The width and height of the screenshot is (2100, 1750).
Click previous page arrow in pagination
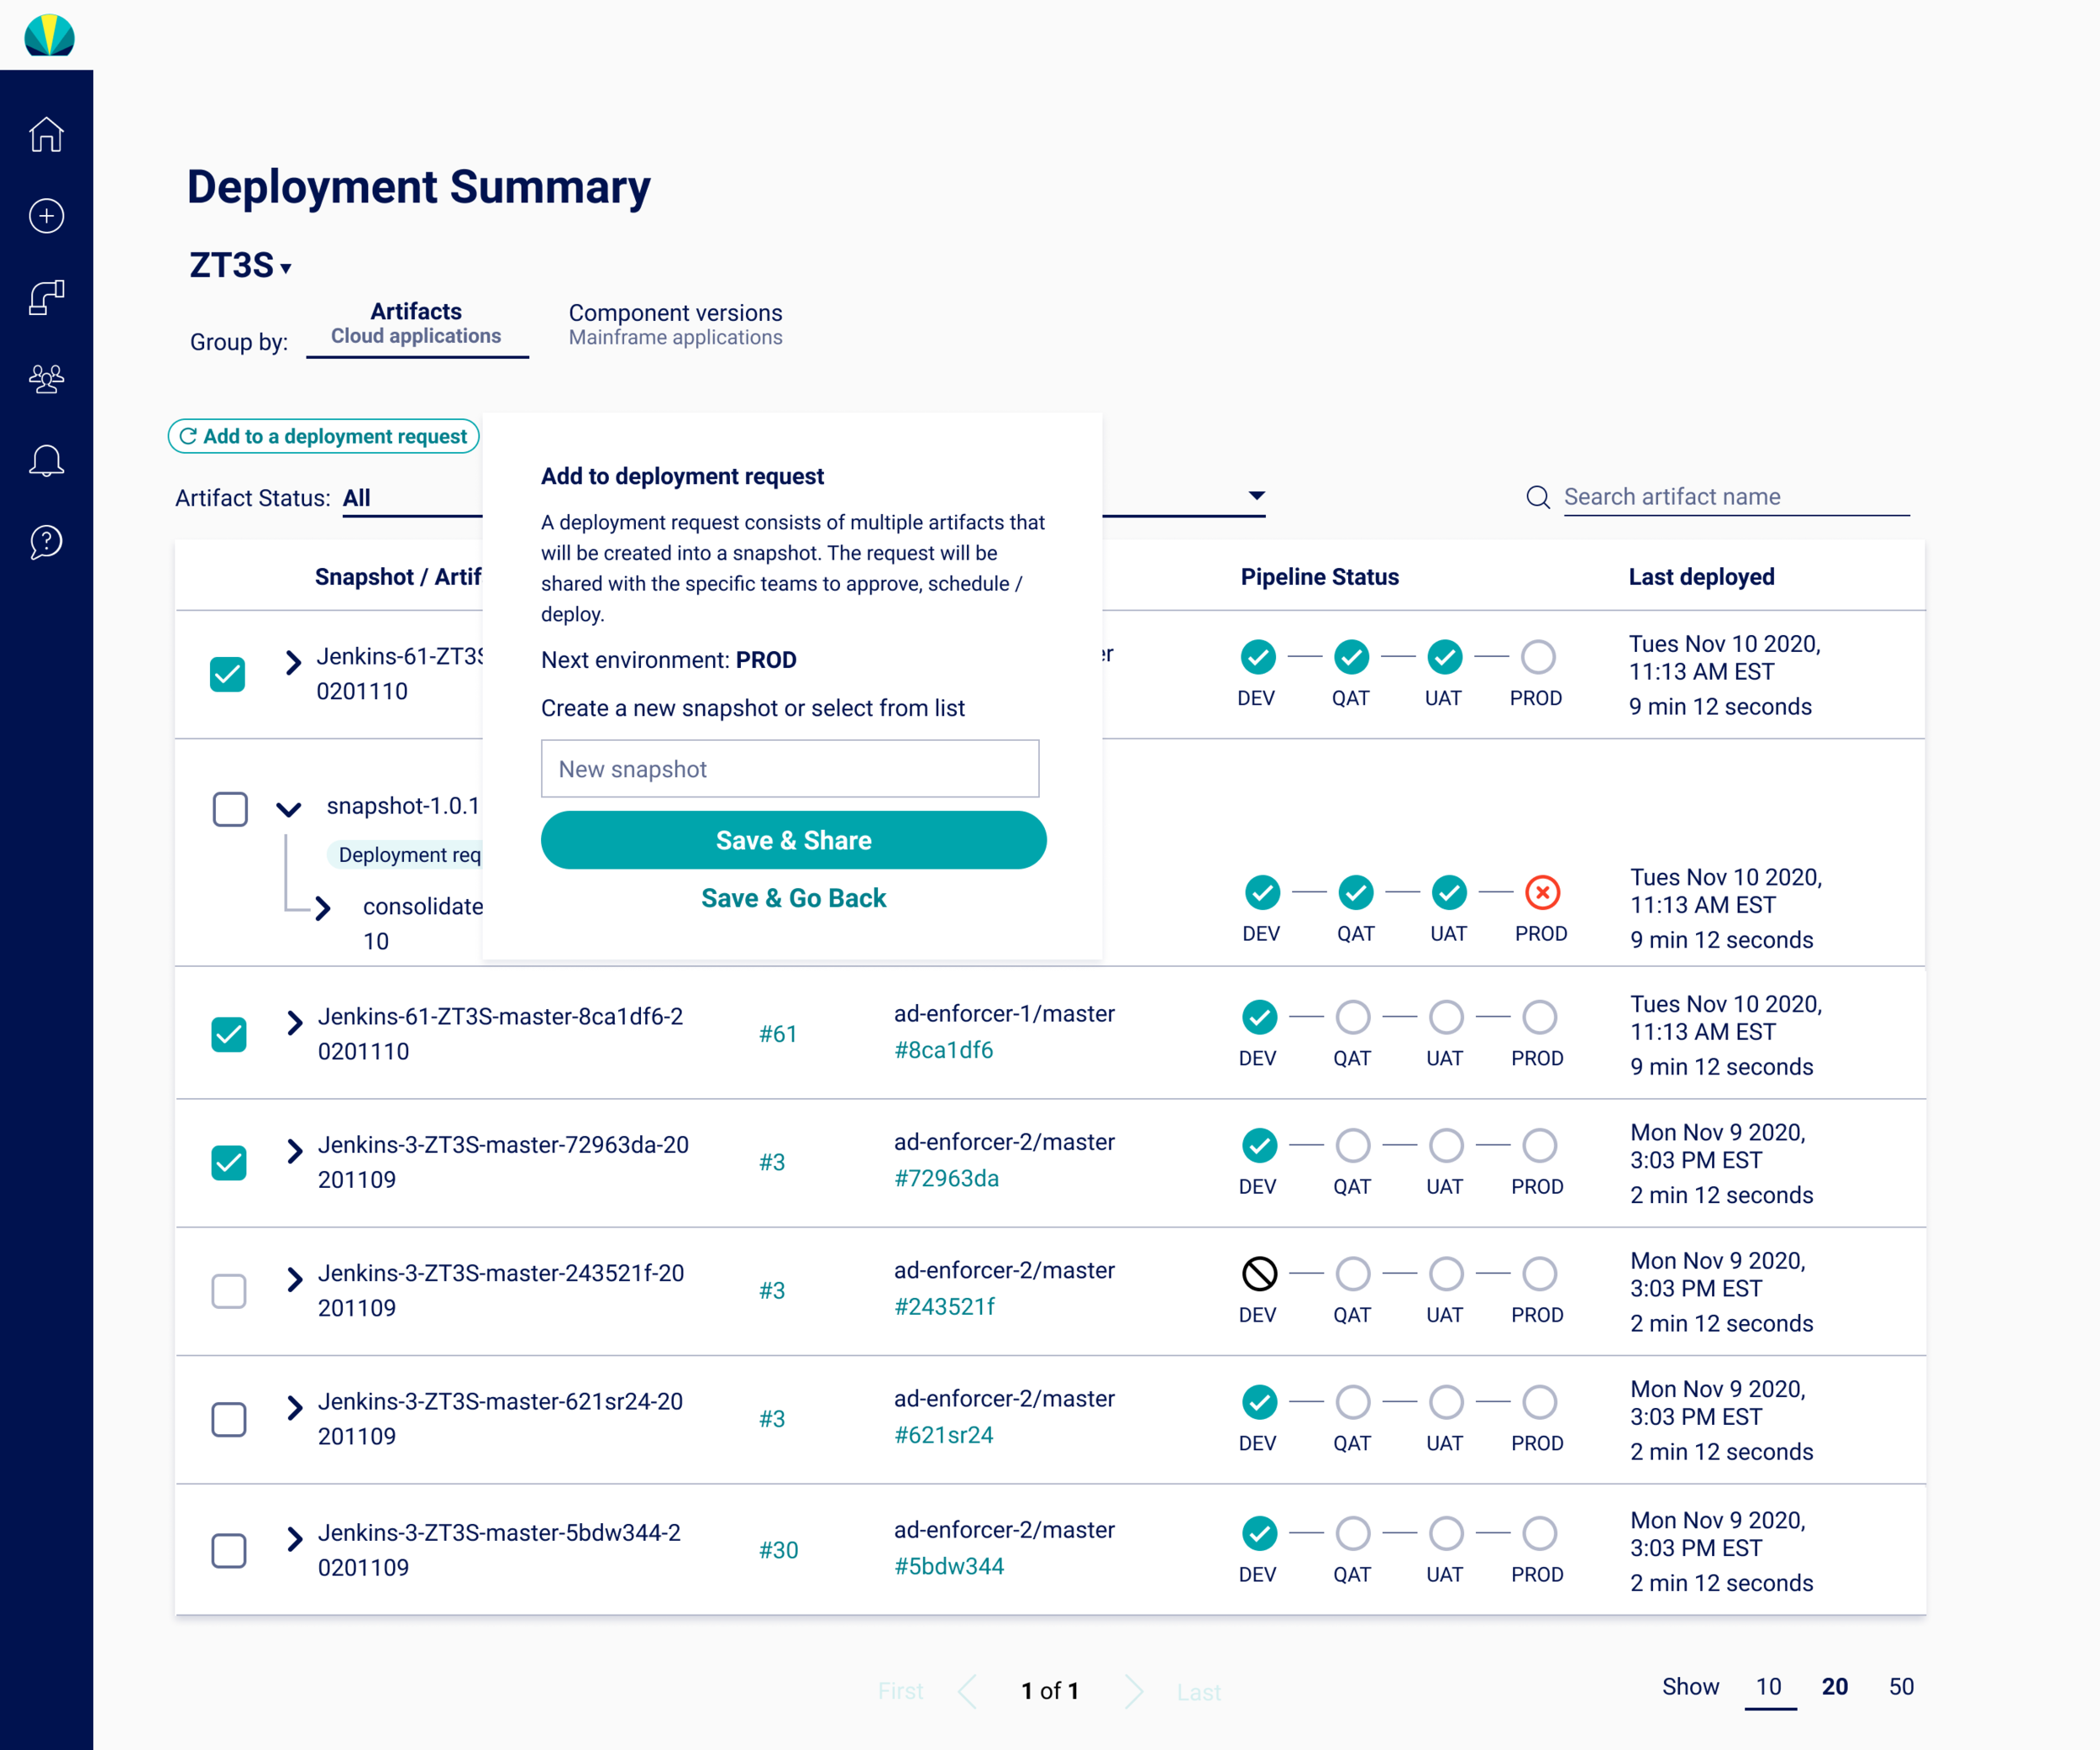click(967, 1691)
